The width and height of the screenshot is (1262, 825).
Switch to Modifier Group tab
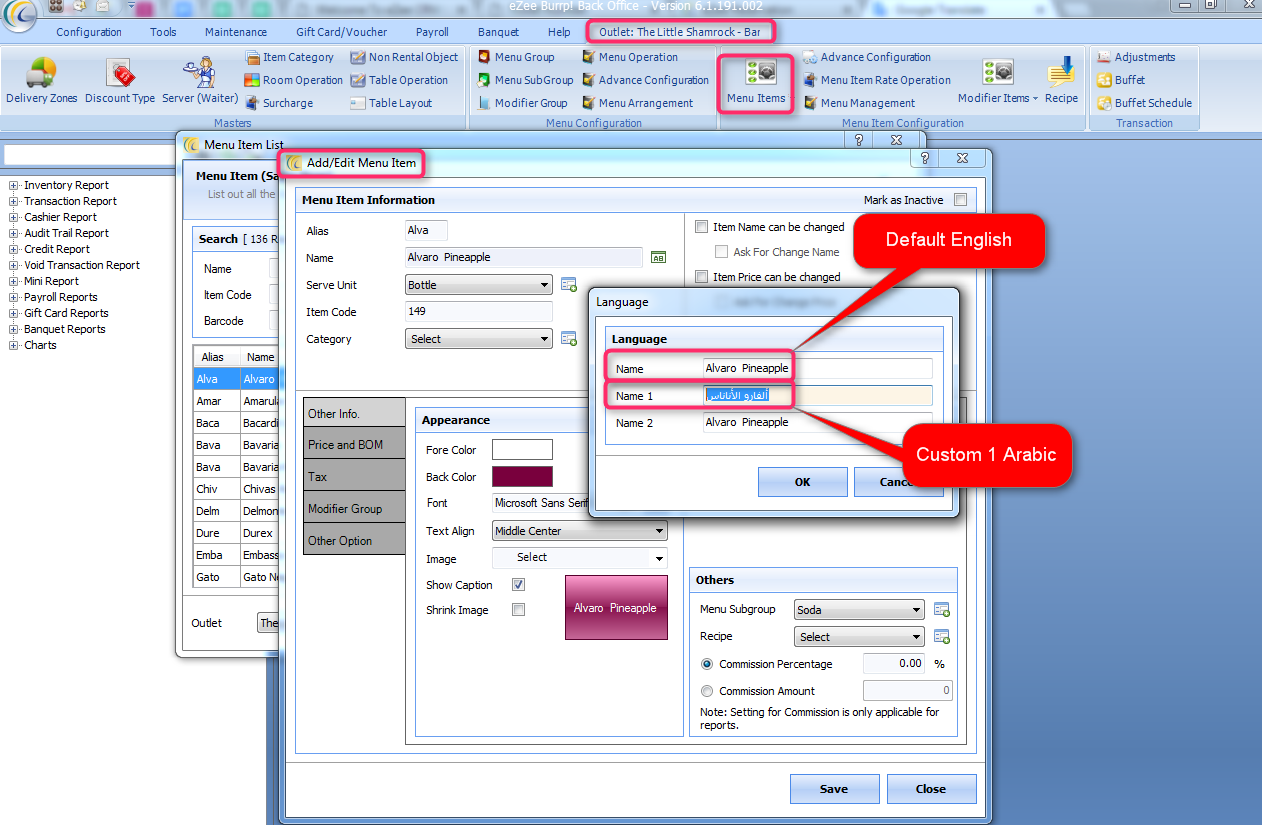coord(354,509)
